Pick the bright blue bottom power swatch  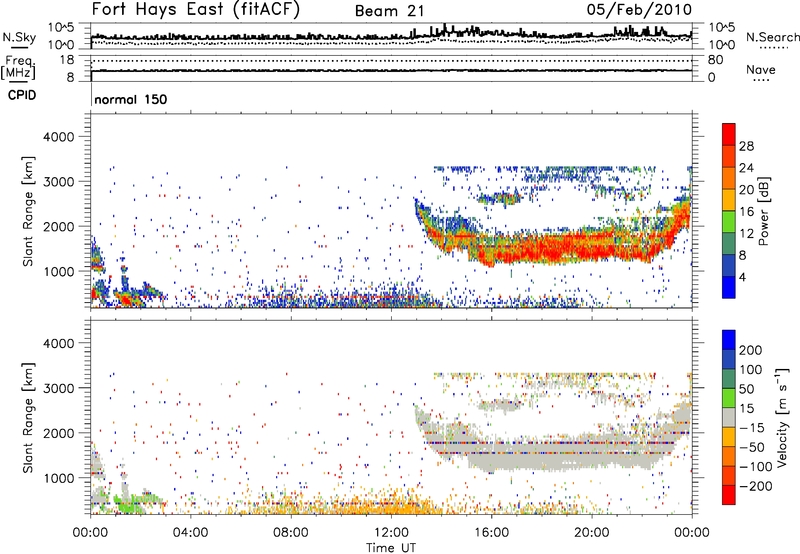click(729, 287)
